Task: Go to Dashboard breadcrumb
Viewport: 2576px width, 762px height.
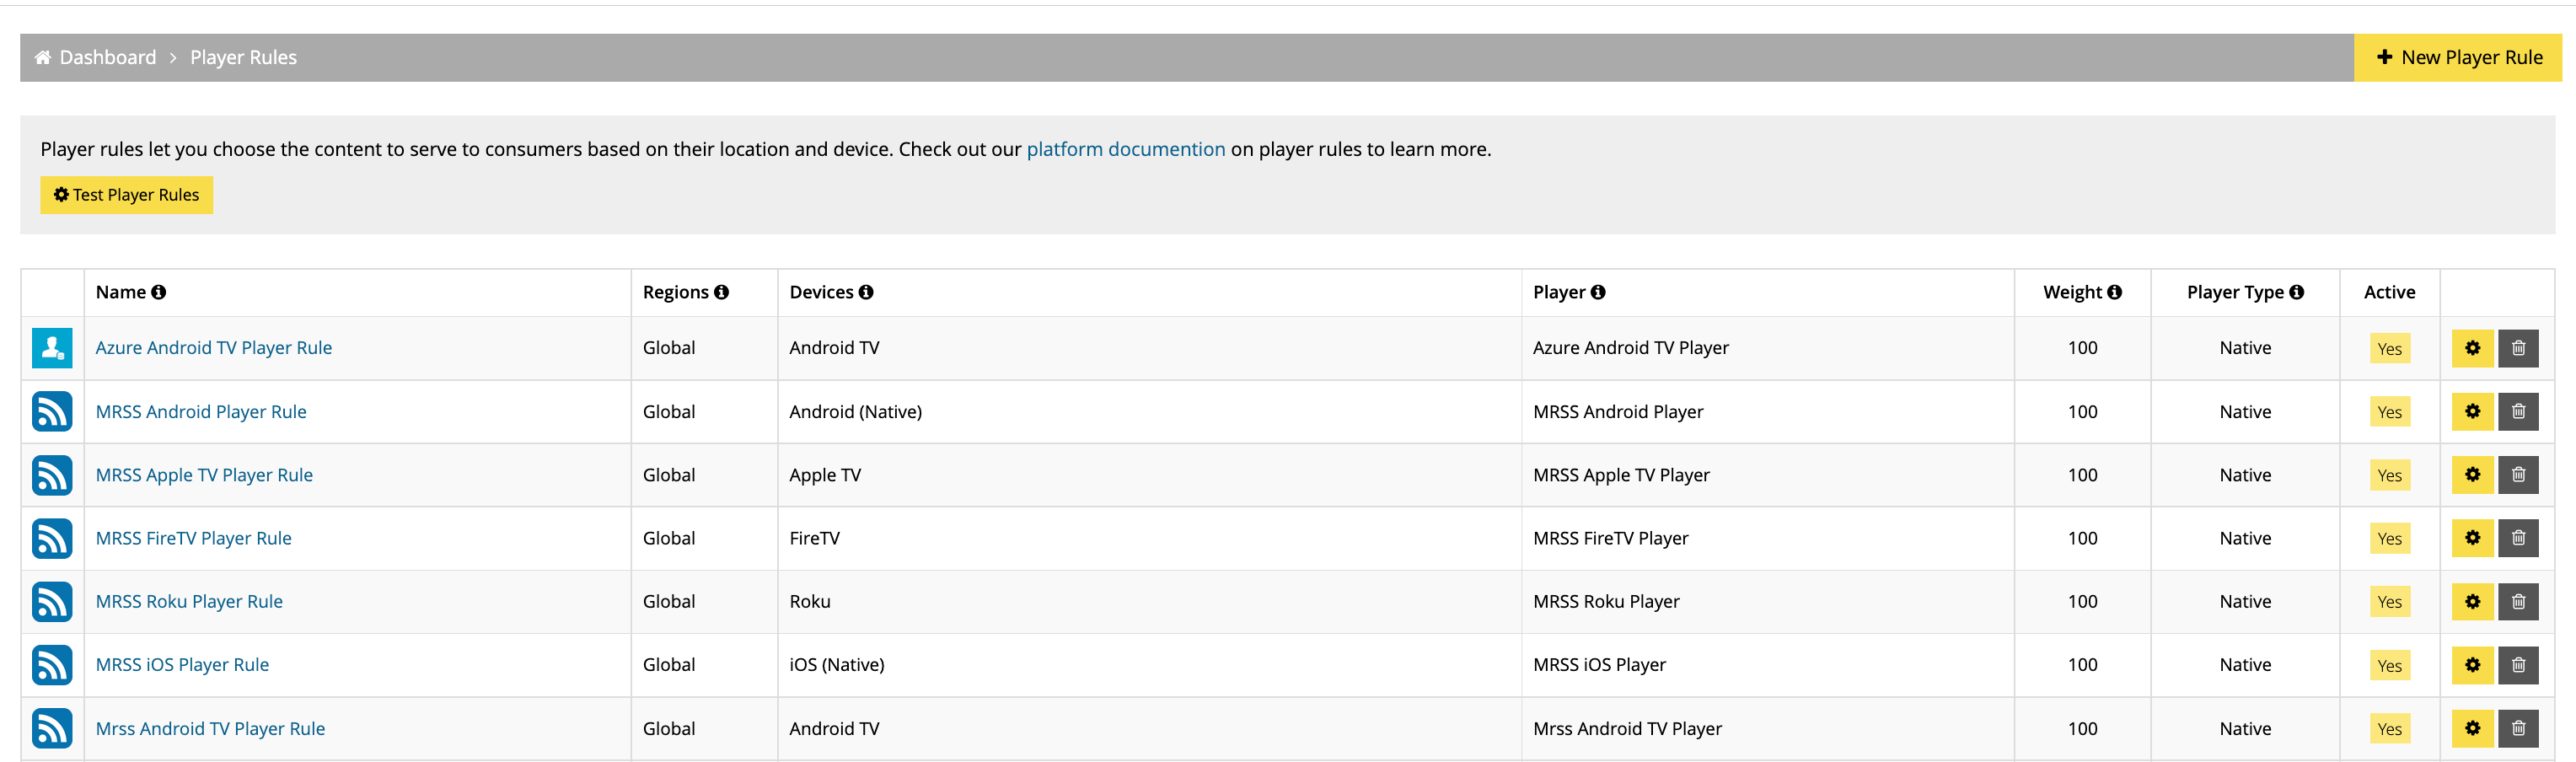Action: [x=108, y=57]
